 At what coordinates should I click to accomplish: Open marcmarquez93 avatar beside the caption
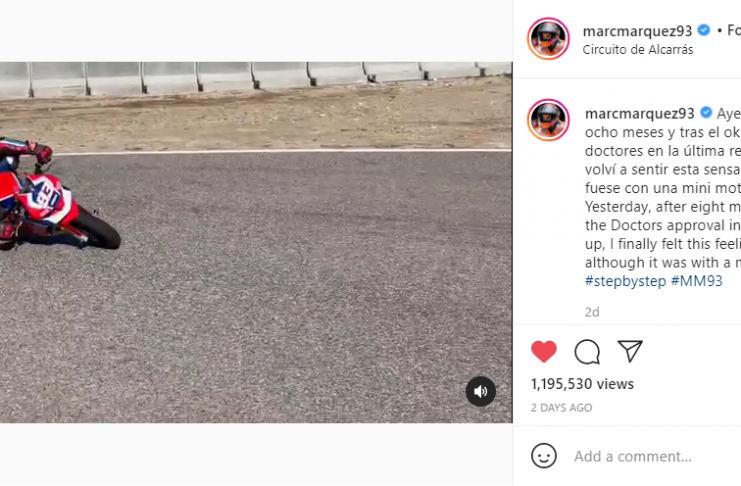click(x=548, y=120)
